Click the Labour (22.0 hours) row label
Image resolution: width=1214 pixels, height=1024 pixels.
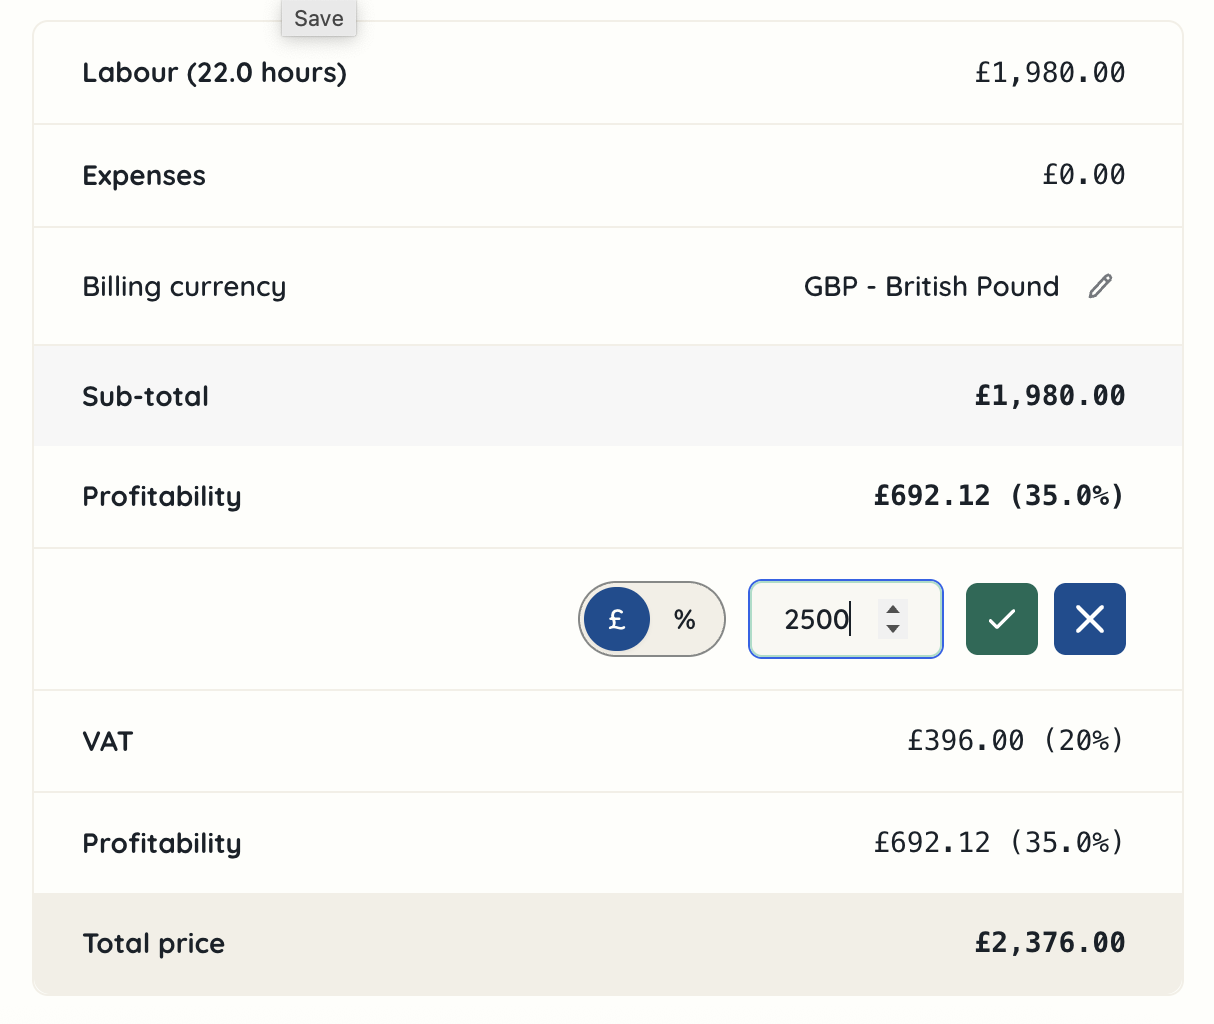214,73
